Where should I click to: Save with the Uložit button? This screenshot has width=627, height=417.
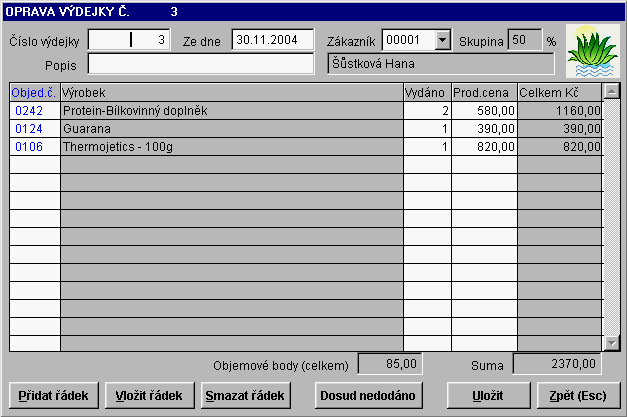coord(488,395)
